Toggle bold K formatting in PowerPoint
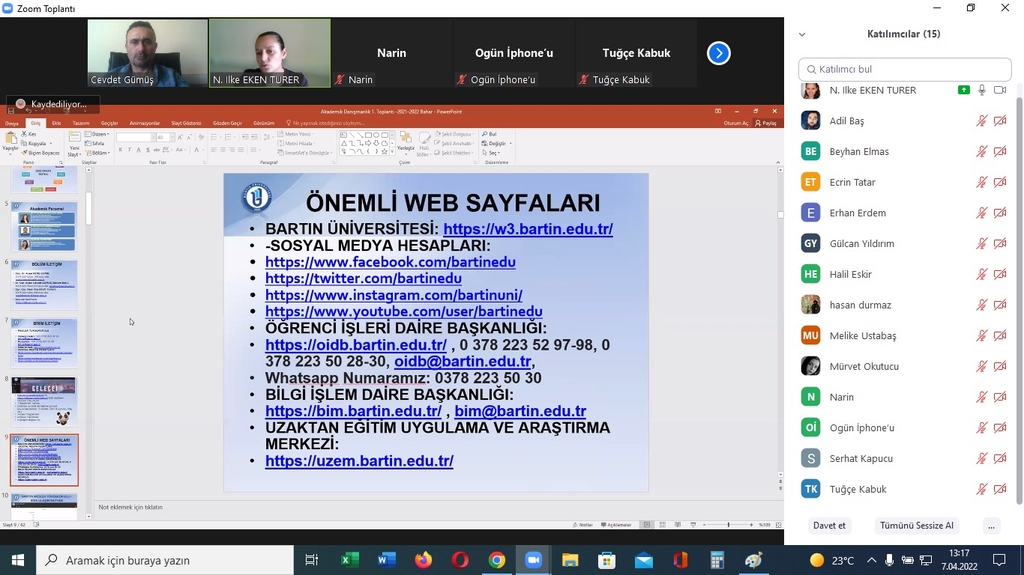The height and width of the screenshot is (575, 1024). point(120,150)
